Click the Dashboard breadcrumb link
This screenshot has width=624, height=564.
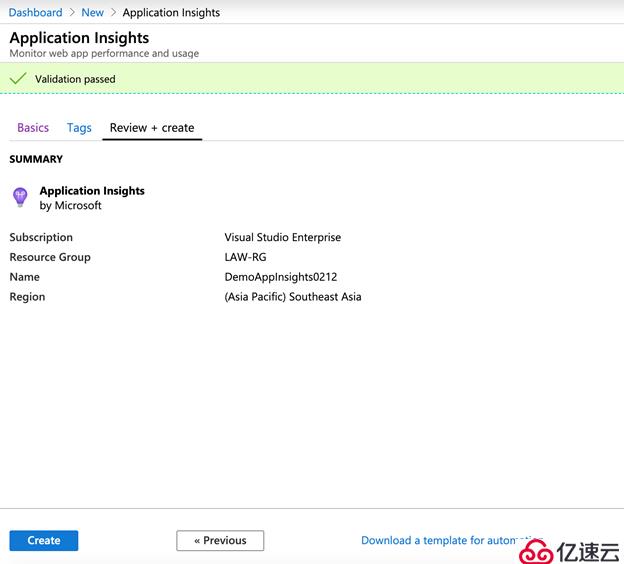pyautogui.click(x=35, y=13)
